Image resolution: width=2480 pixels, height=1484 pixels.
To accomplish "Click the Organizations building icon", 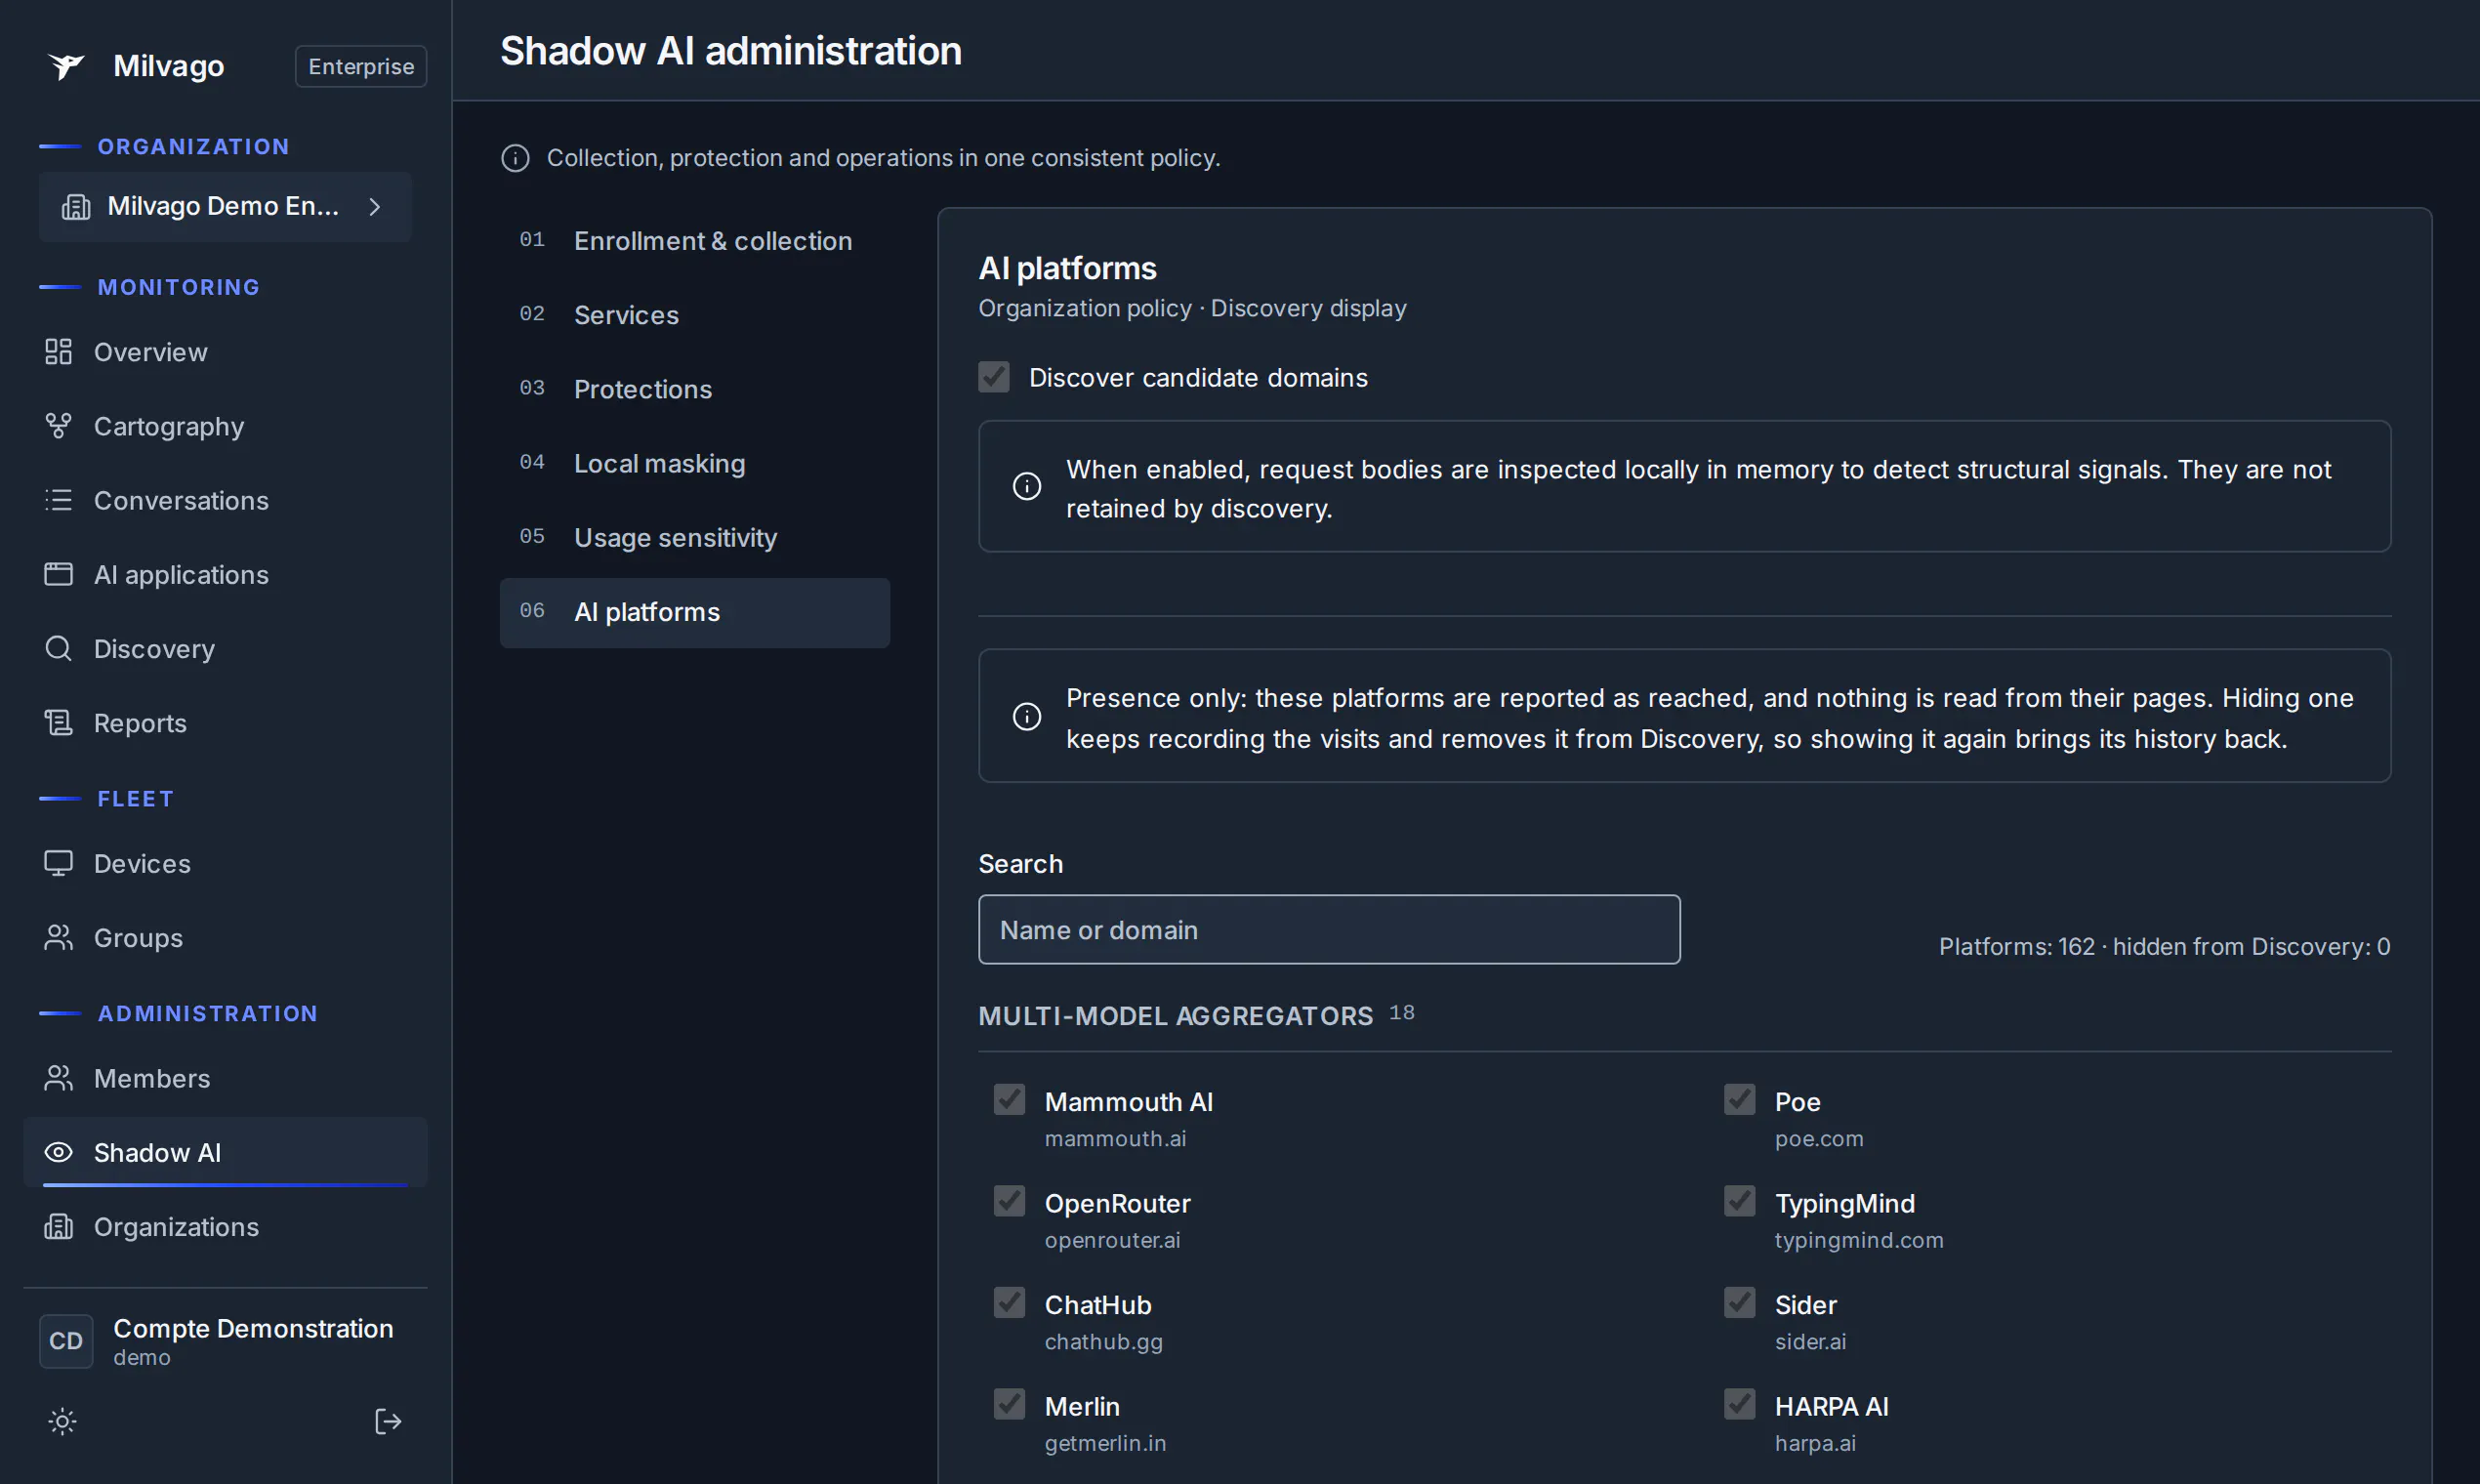I will click(x=58, y=1227).
